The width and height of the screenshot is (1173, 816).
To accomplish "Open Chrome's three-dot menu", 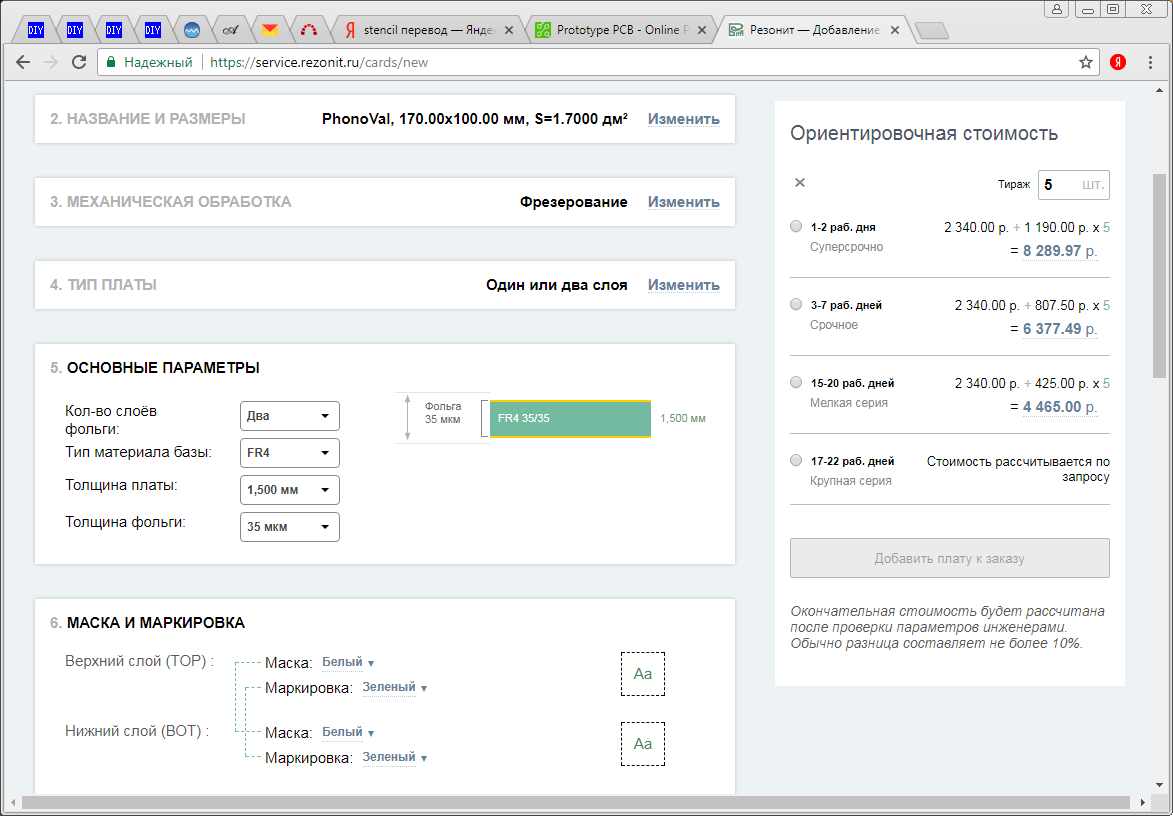I will [x=1151, y=62].
